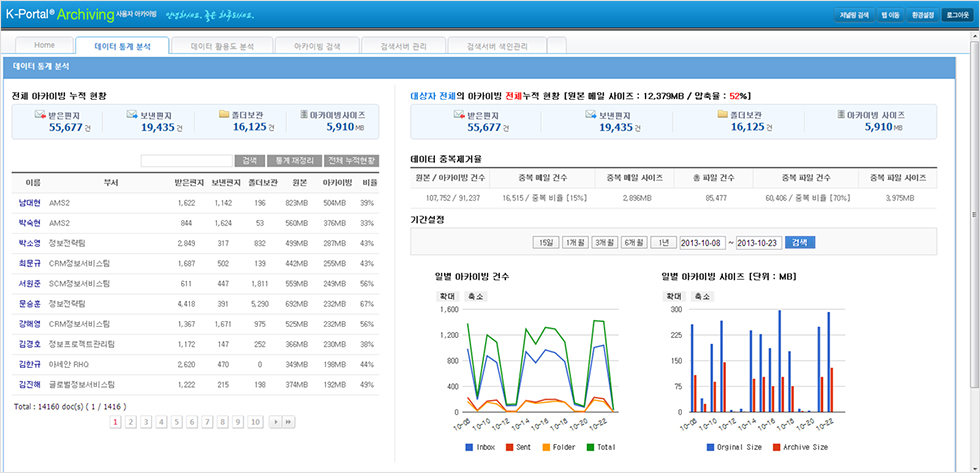
Task: Go to page 10 in pagination
Action: point(255,422)
